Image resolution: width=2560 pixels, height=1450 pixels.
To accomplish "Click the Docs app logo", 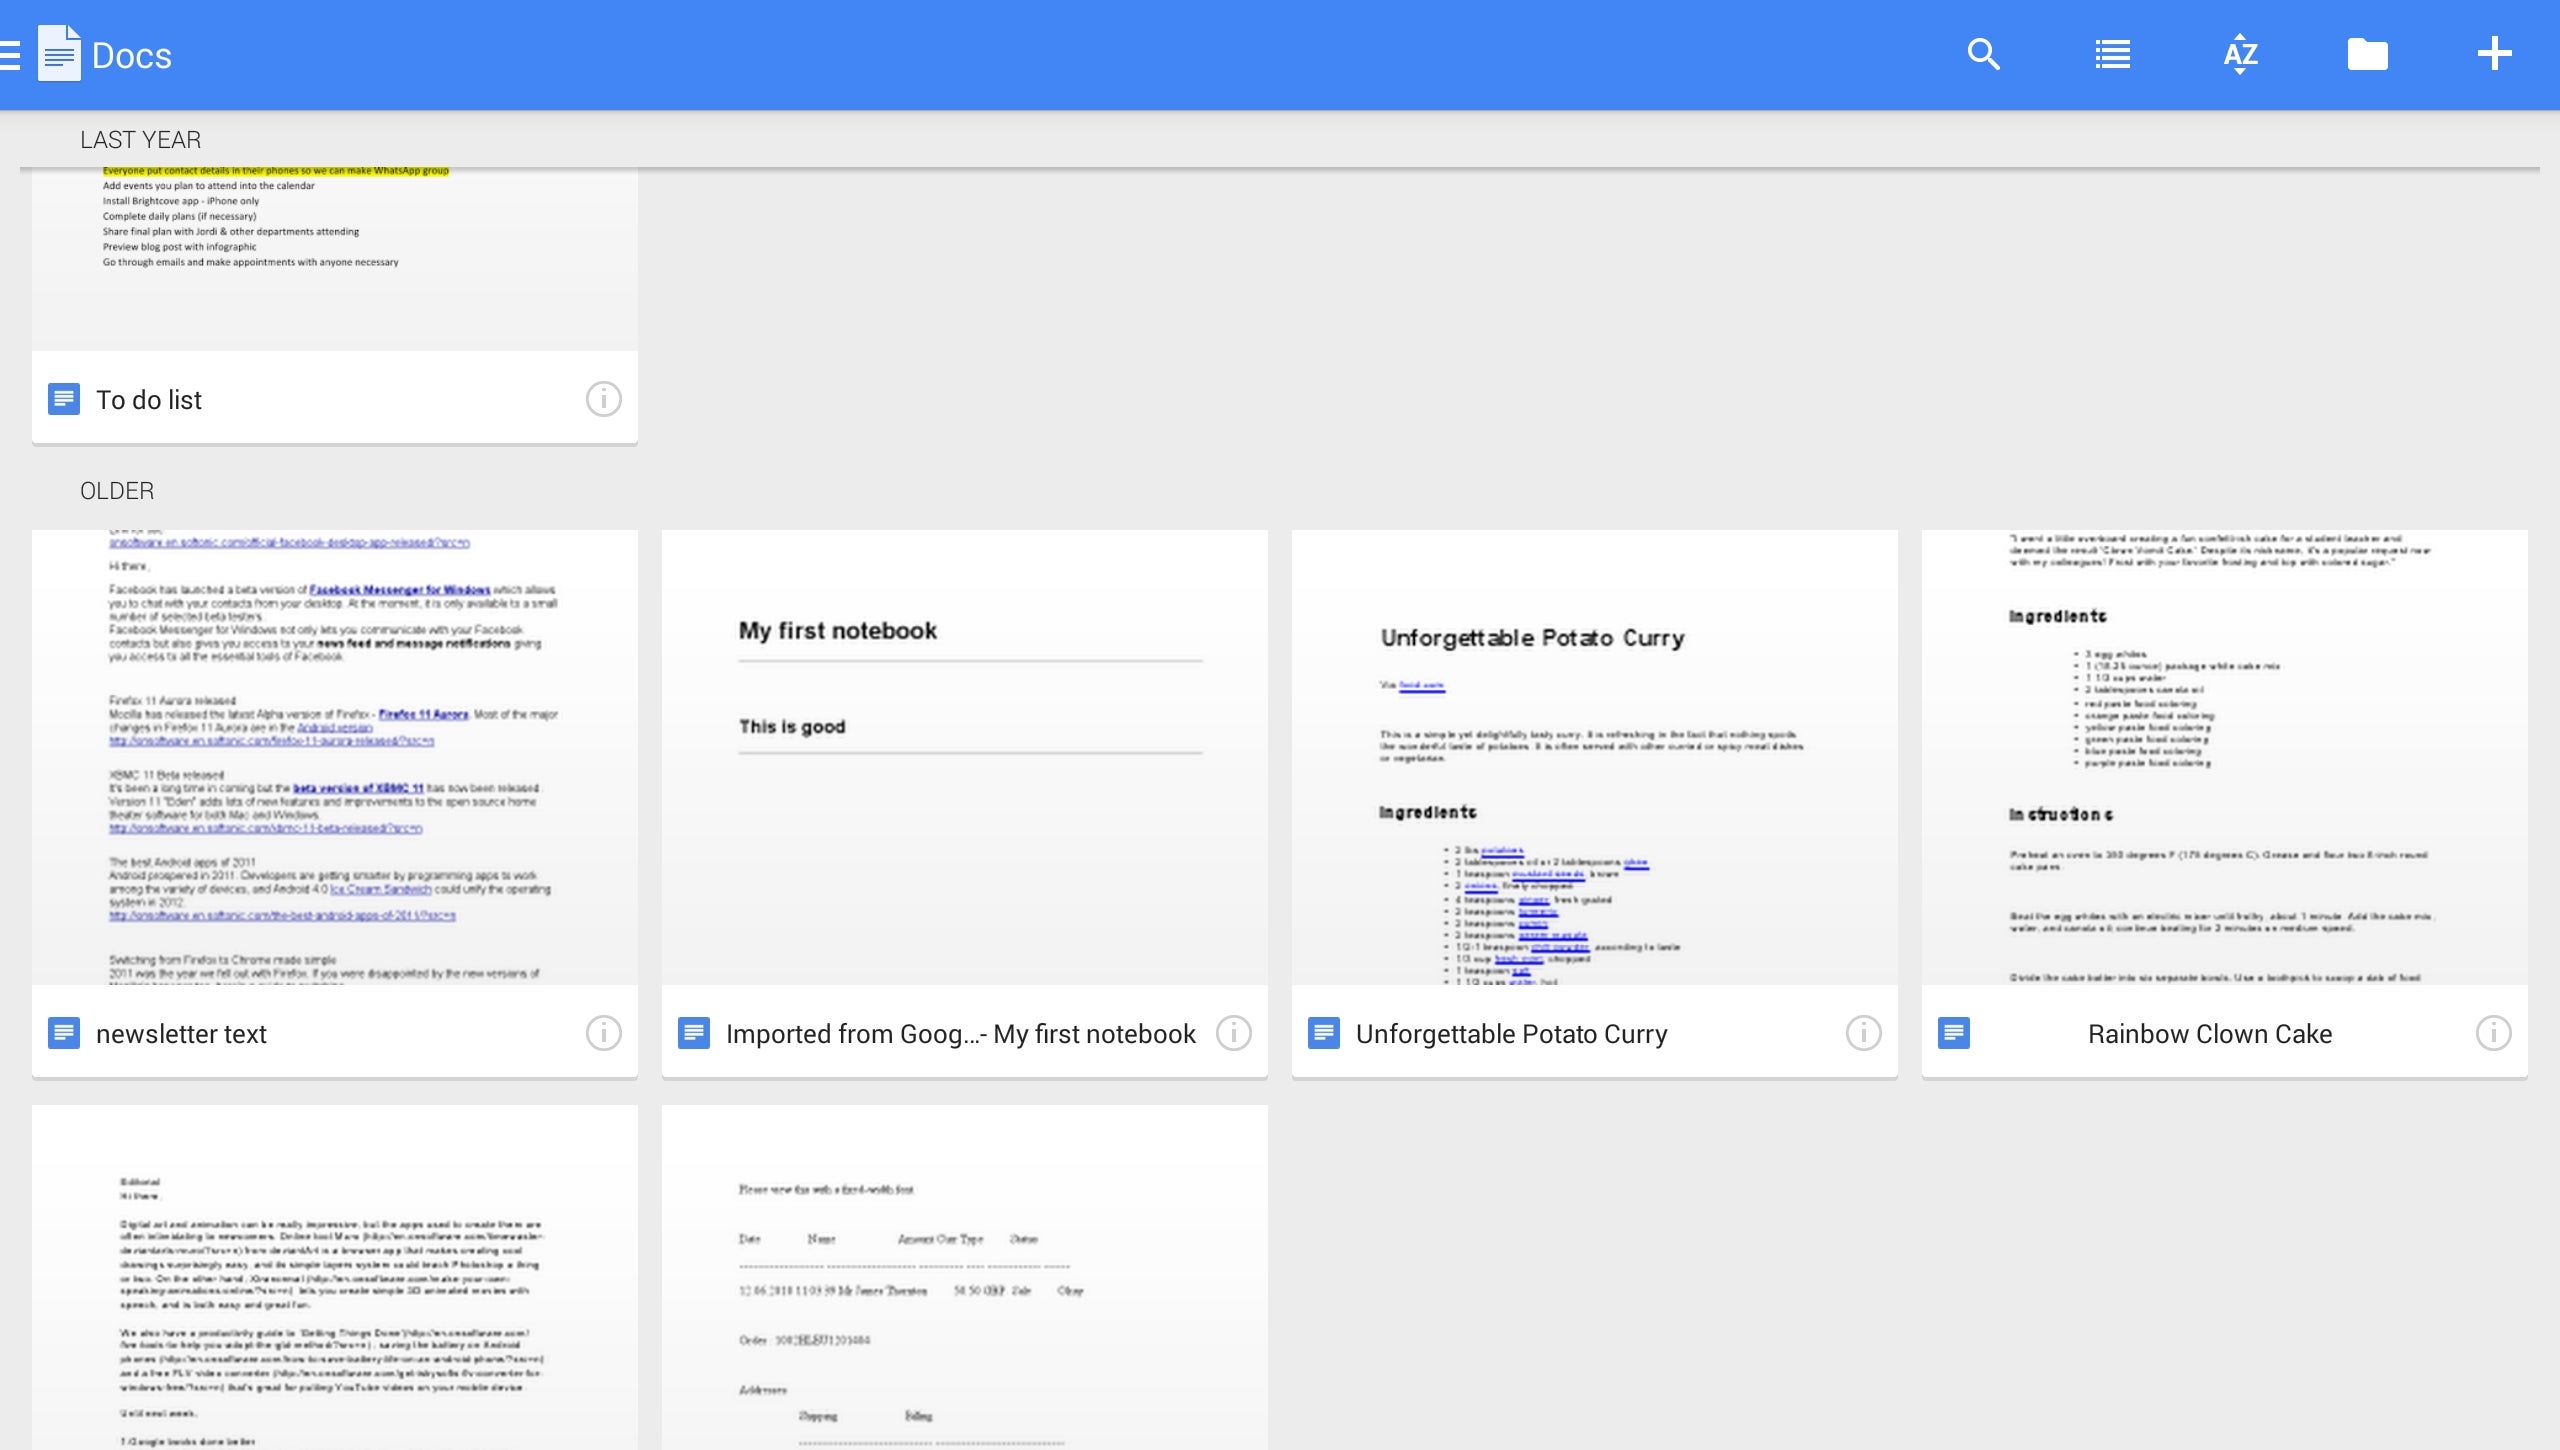I will pos(60,54).
